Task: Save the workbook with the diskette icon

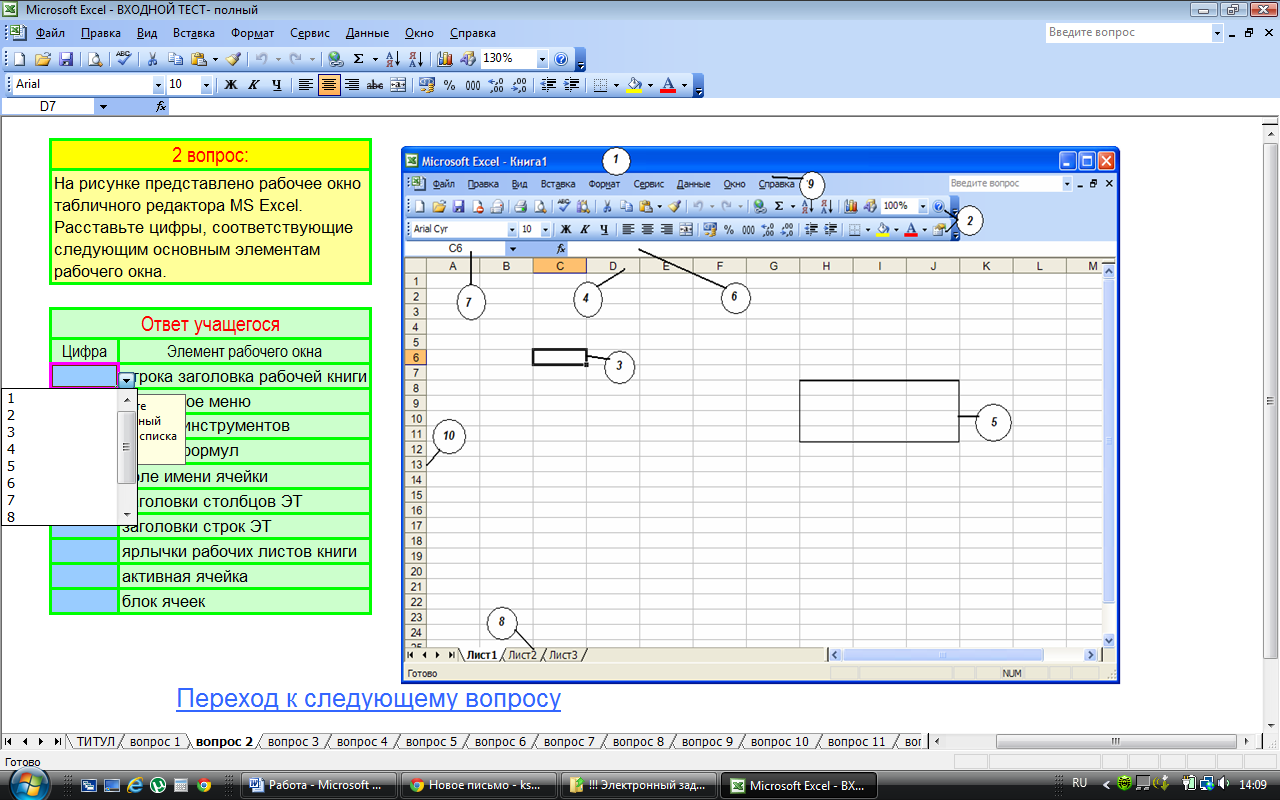Action: 66,59
